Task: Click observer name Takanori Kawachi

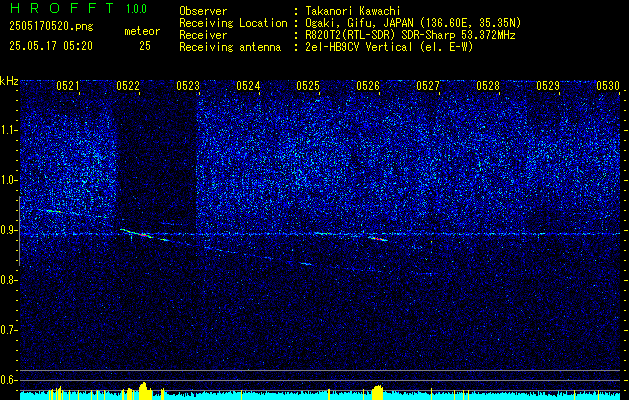Action: (x=353, y=11)
